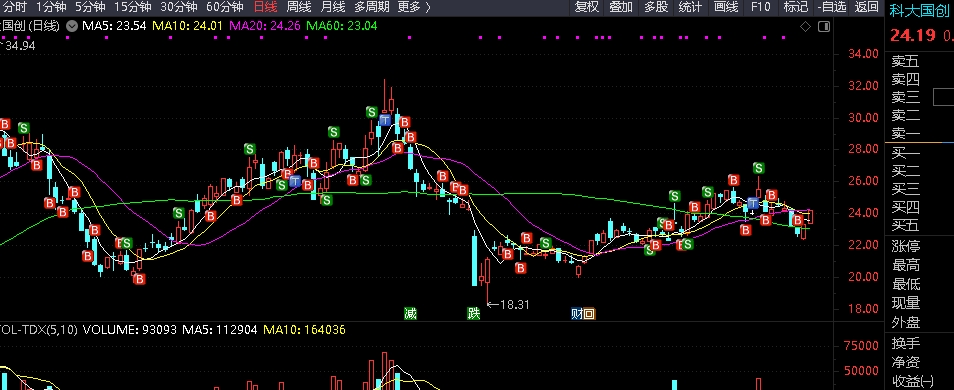Click the blue 财 event marker
Image resolution: width=954 pixels, height=390 pixels.
pyautogui.click(x=577, y=314)
